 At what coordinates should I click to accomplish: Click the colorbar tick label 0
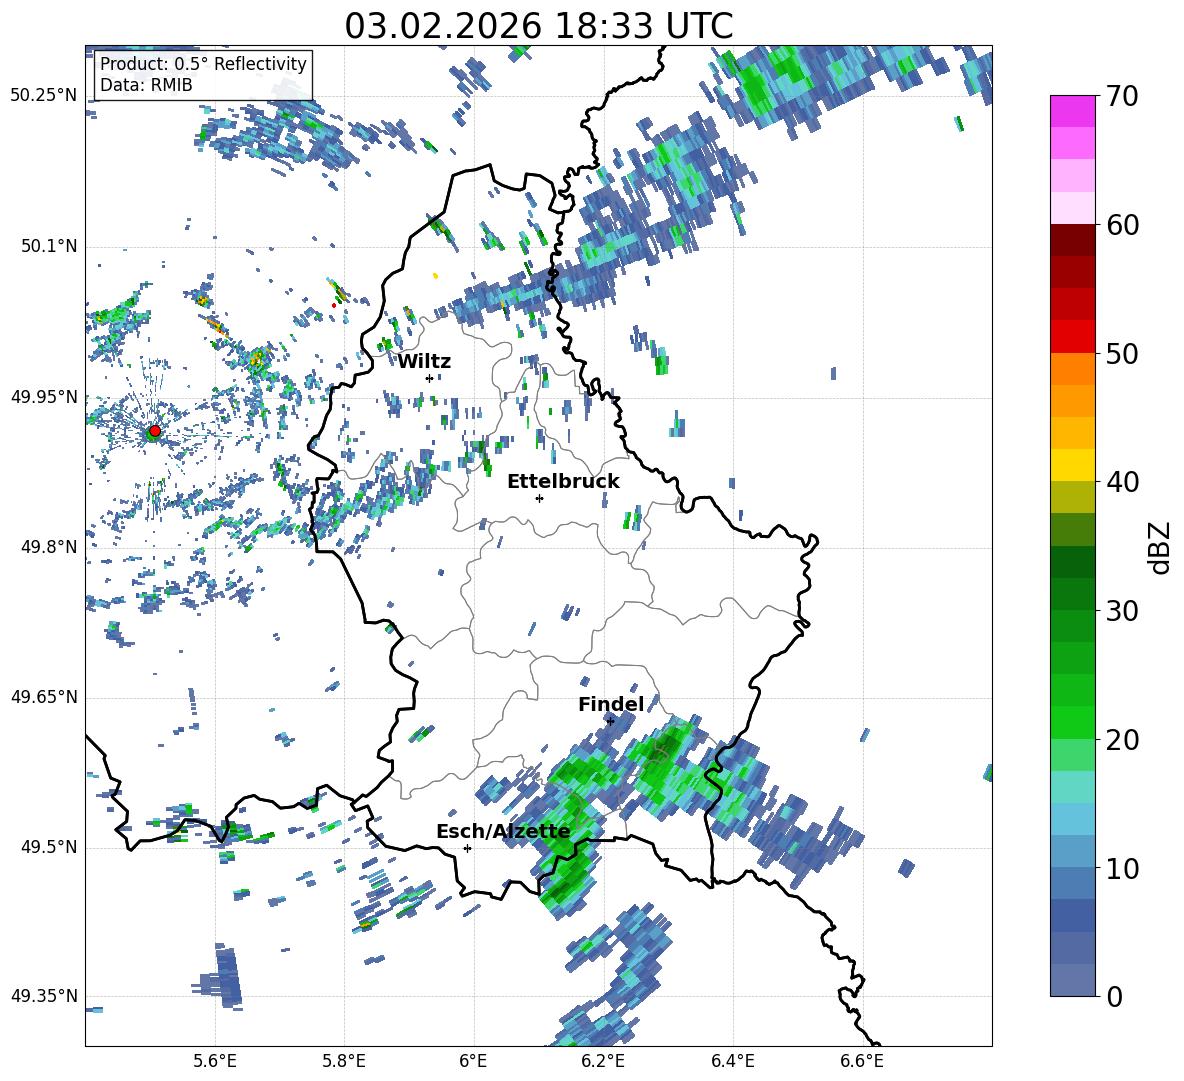pos(1114,996)
